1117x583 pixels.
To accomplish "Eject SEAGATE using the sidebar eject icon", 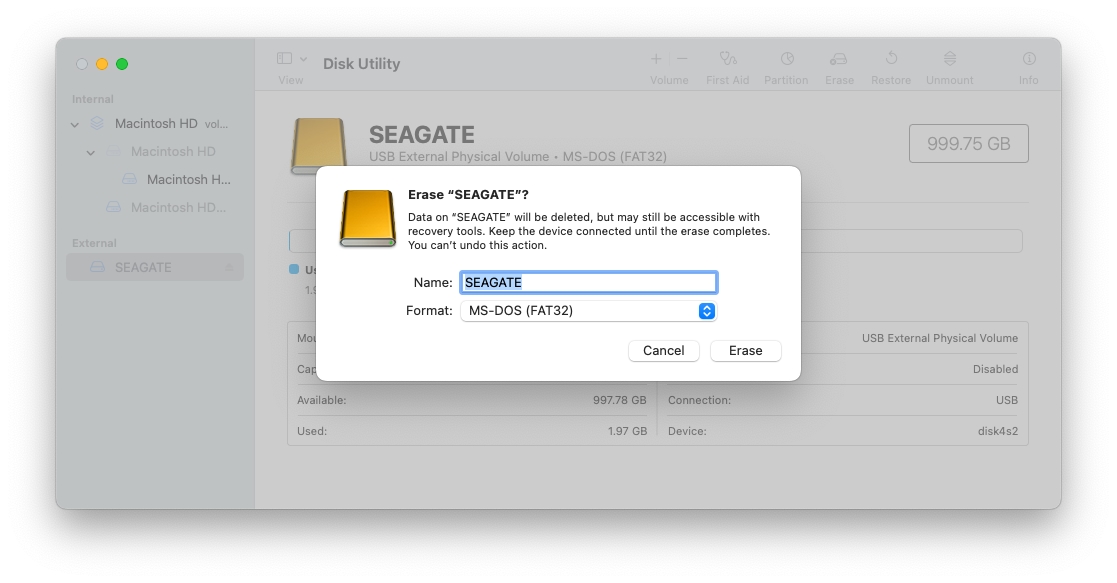I will (229, 267).
